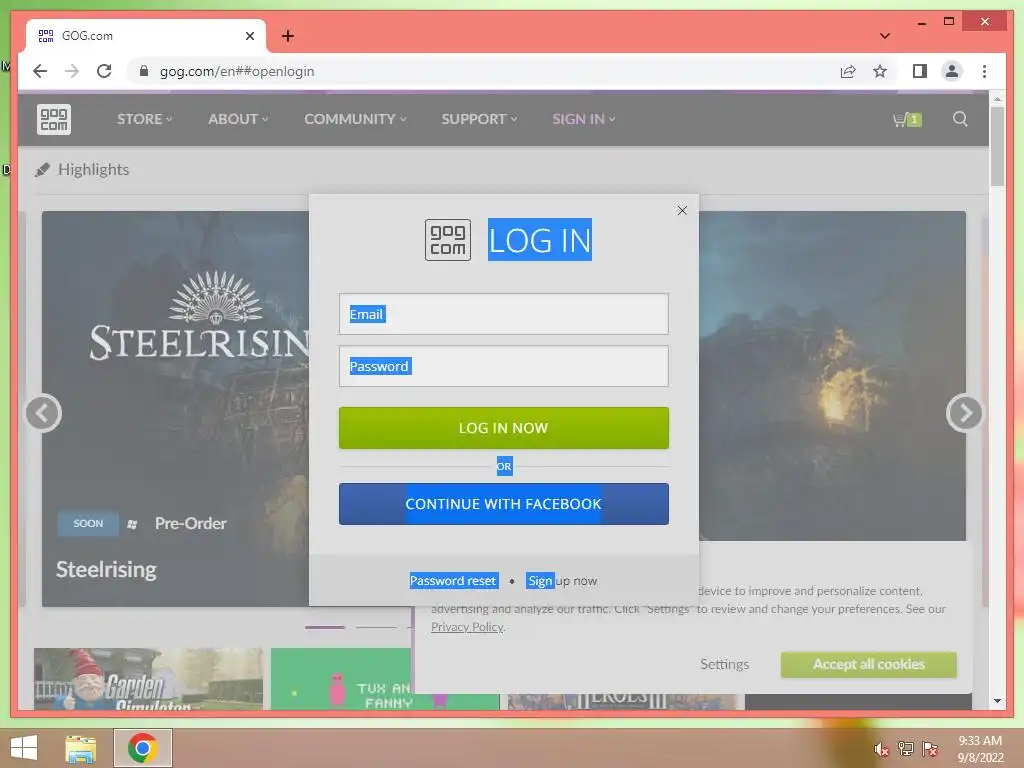The width and height of the screenshot is (1024, 768).
Task: Click scrollbar down arrow
Action: point(997,701)
